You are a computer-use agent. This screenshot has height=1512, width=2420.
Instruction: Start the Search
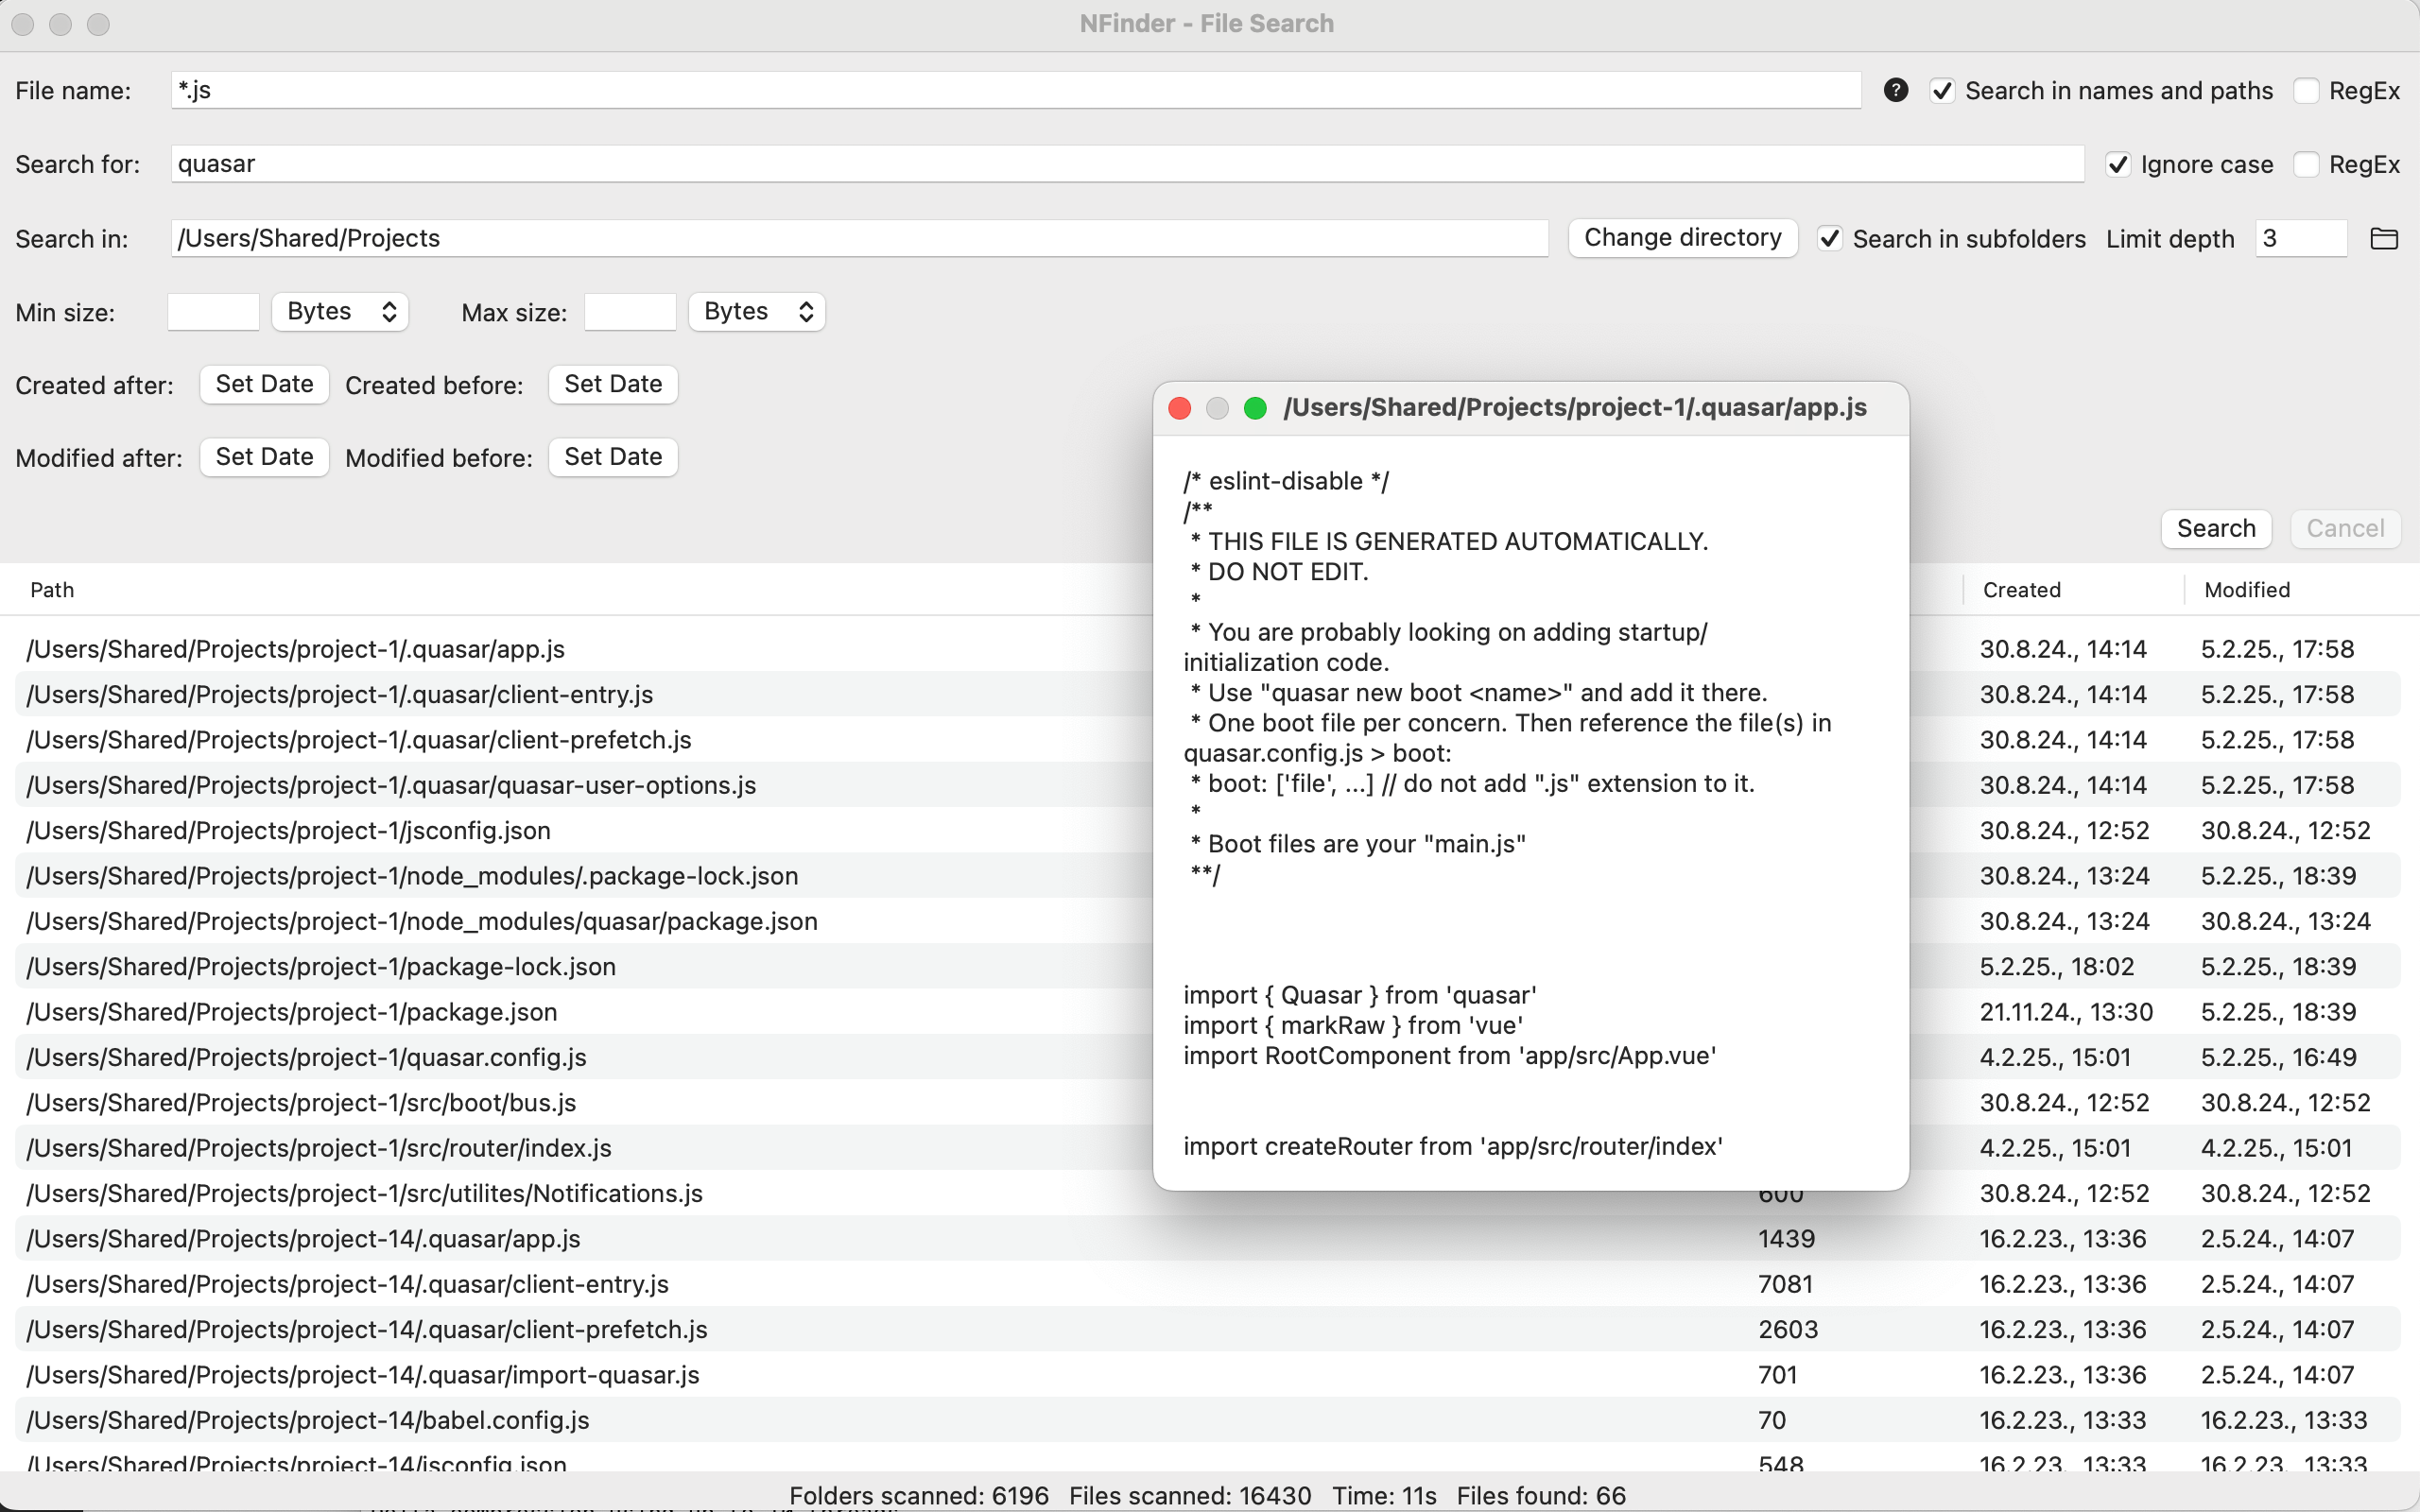2216,528
